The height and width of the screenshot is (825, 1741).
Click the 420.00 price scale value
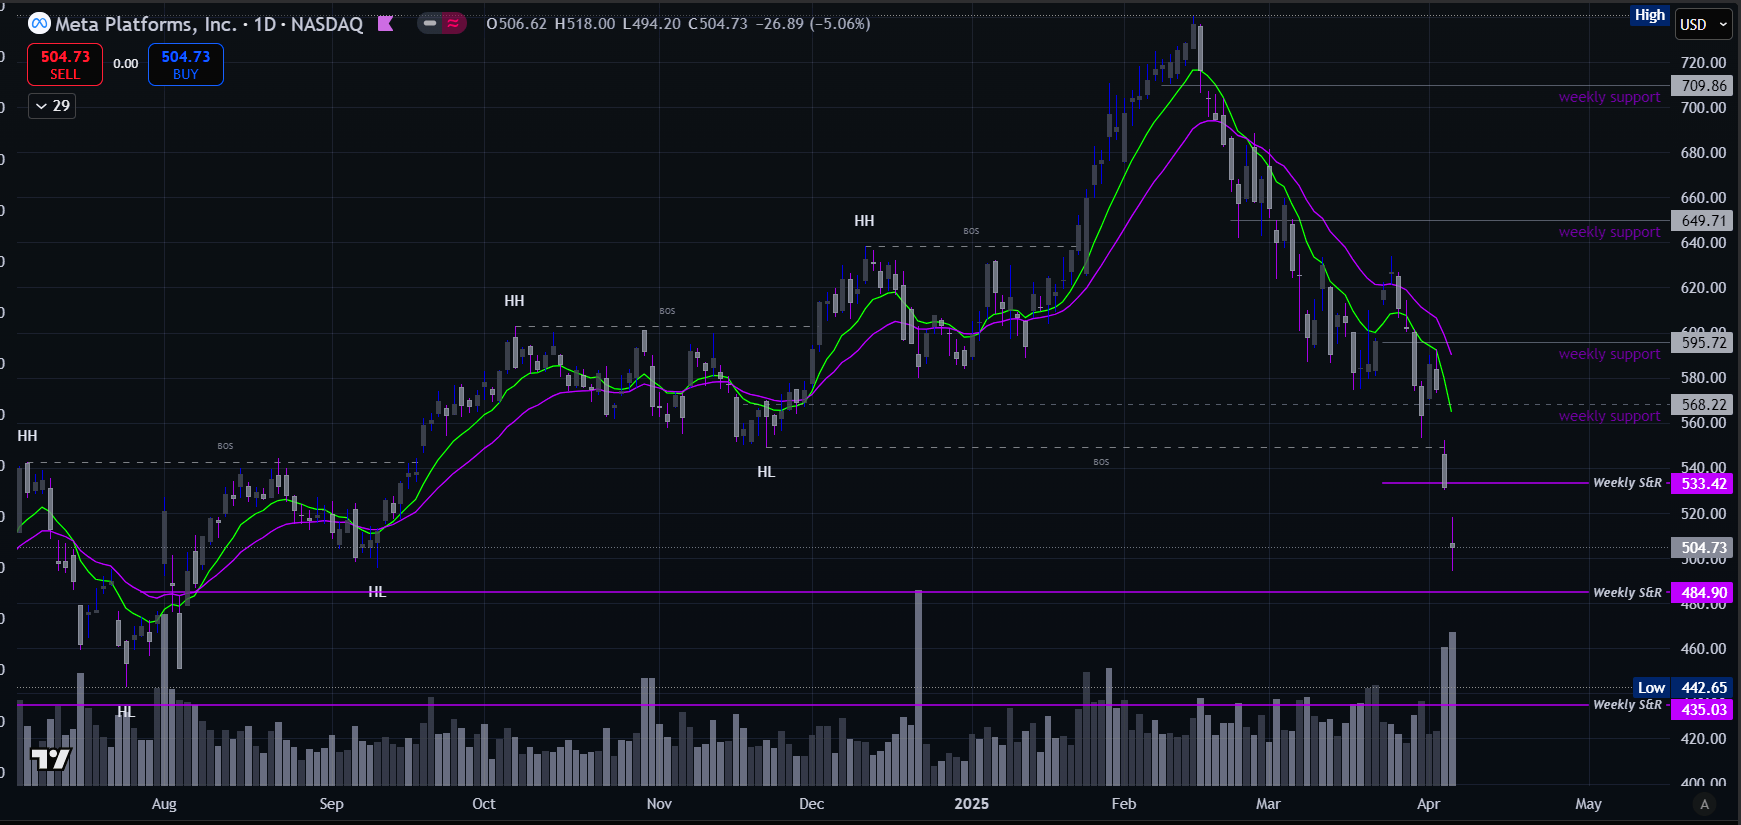coord(1703,739)
